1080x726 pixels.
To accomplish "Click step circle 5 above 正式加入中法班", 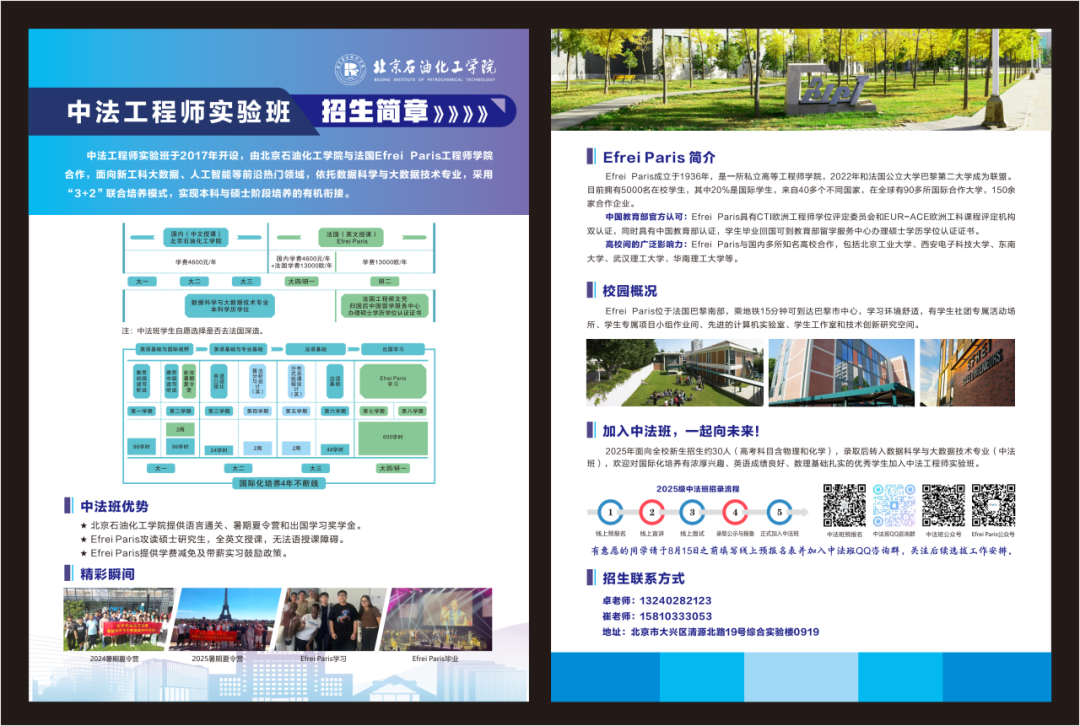I will pos(779,512).
